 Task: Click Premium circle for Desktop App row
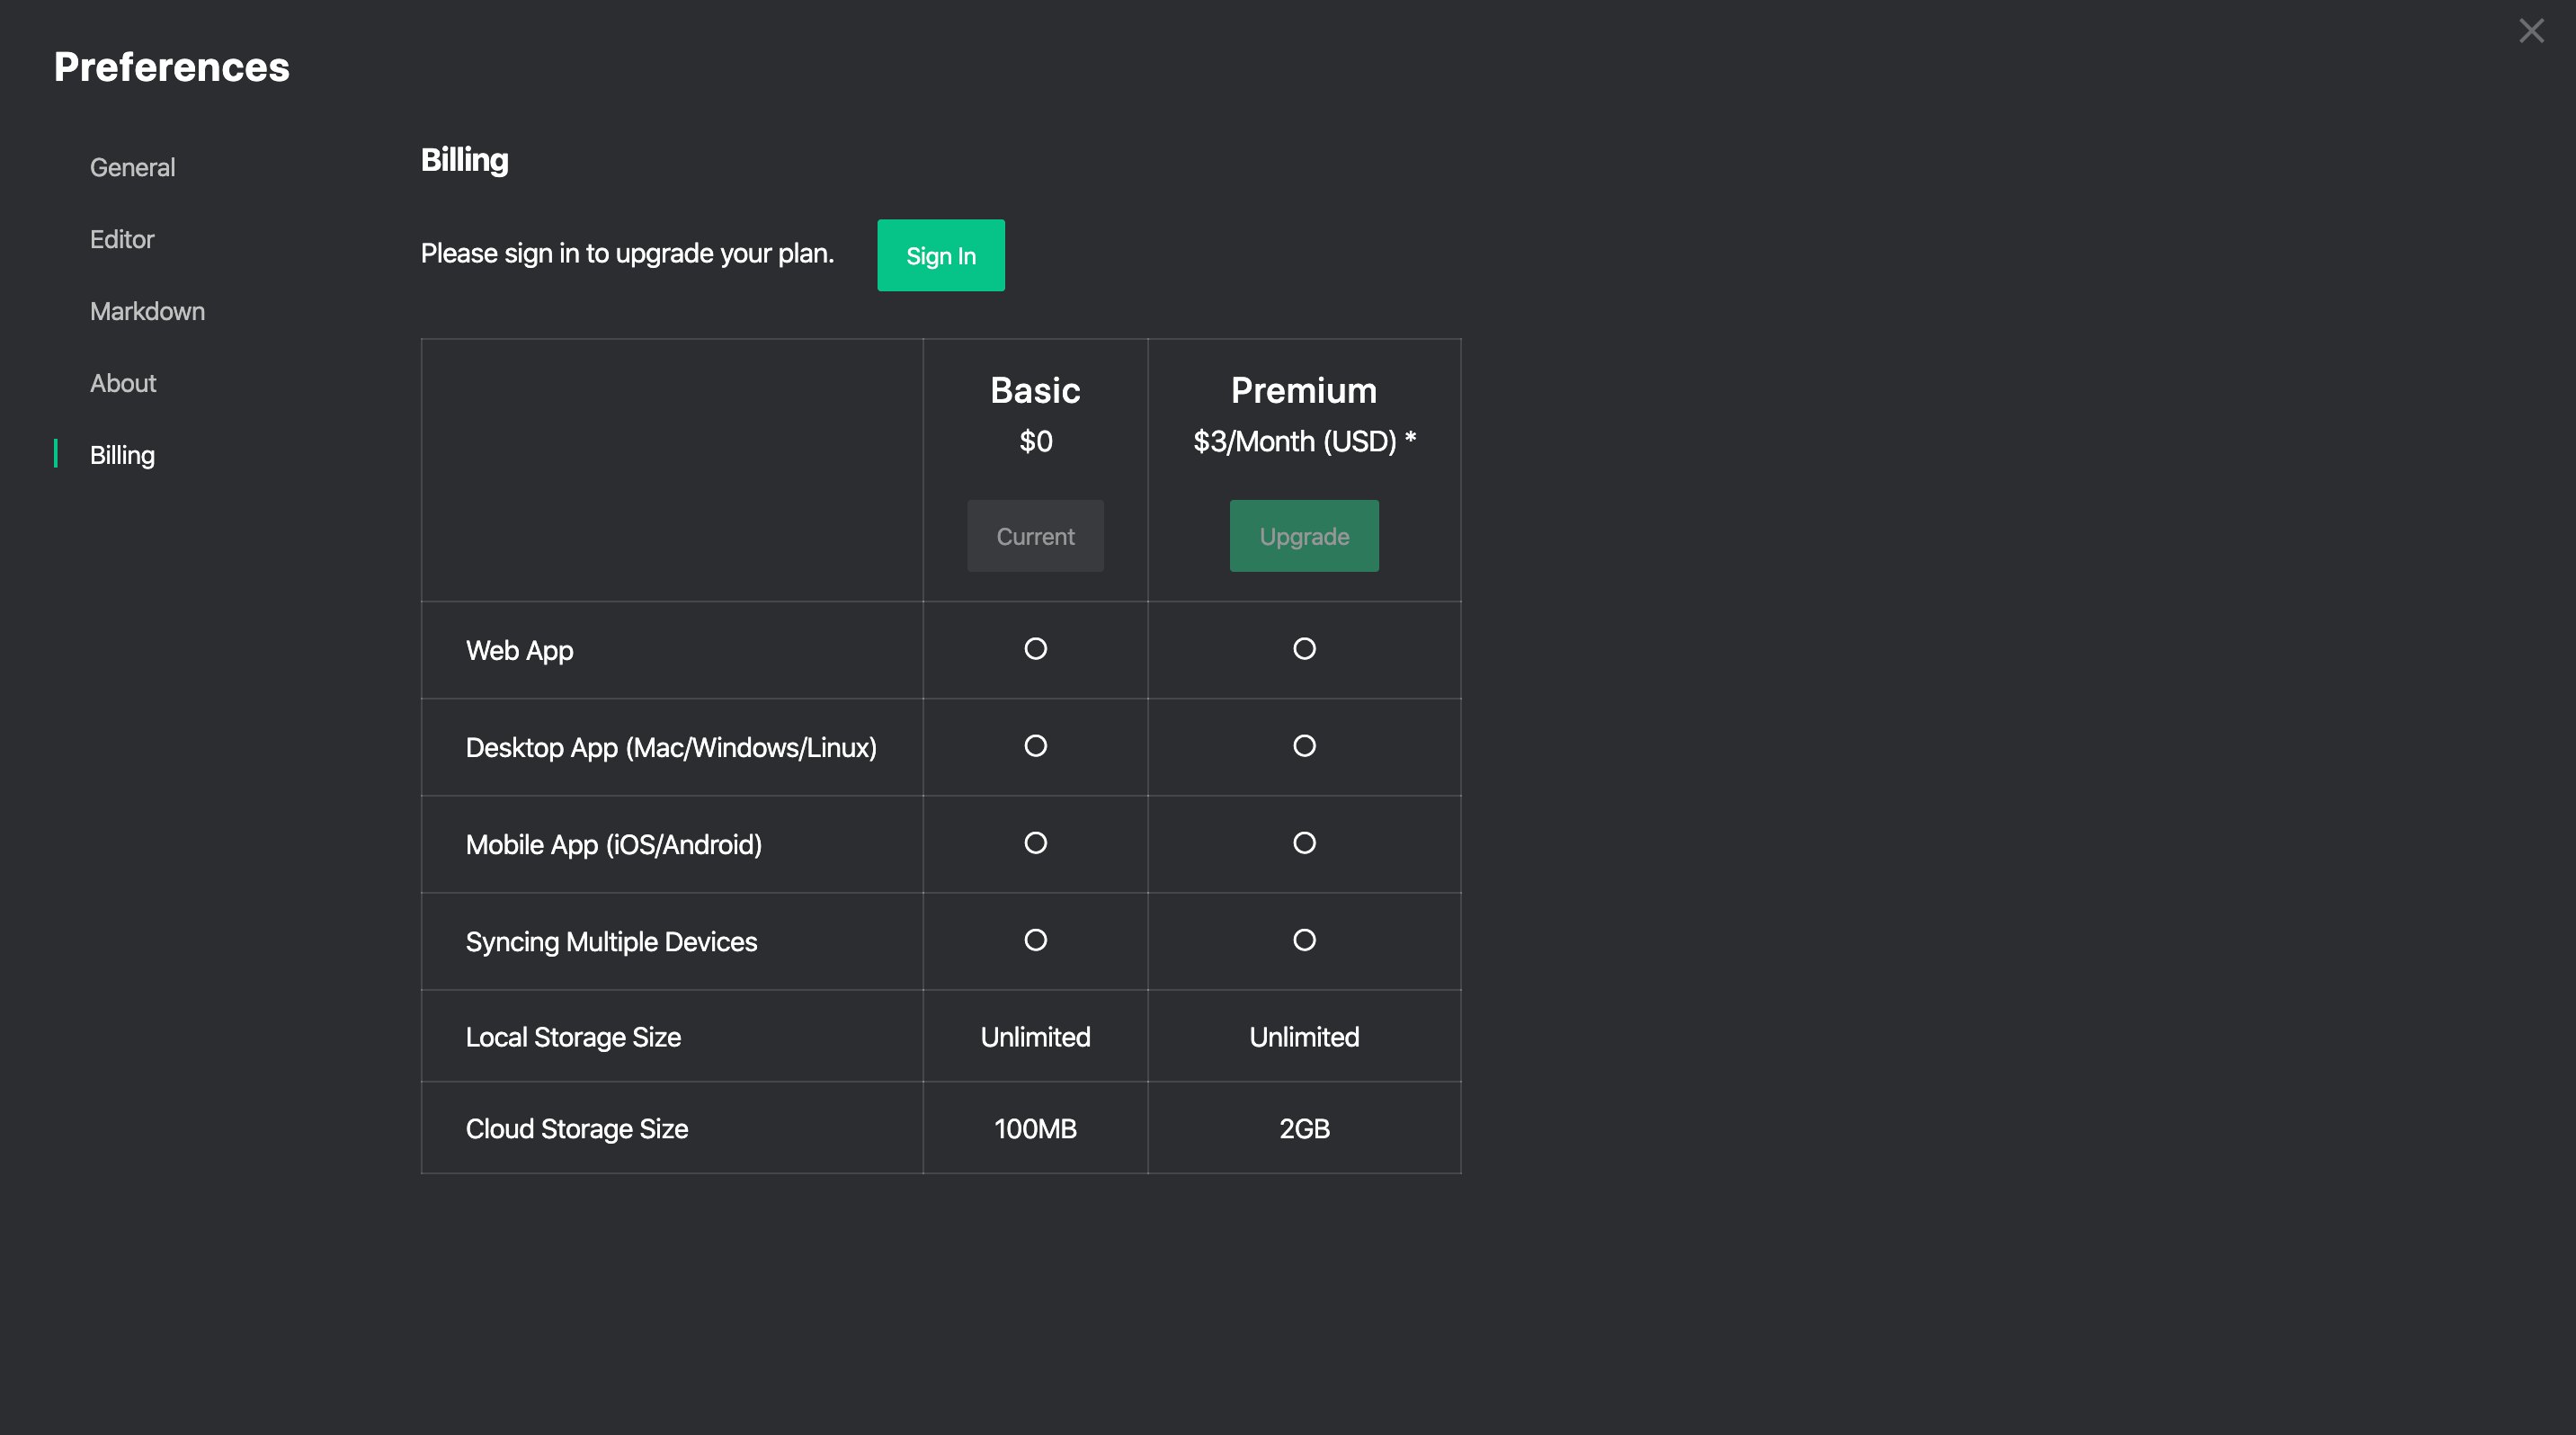pyautogui.click(x=1304, y=746)
